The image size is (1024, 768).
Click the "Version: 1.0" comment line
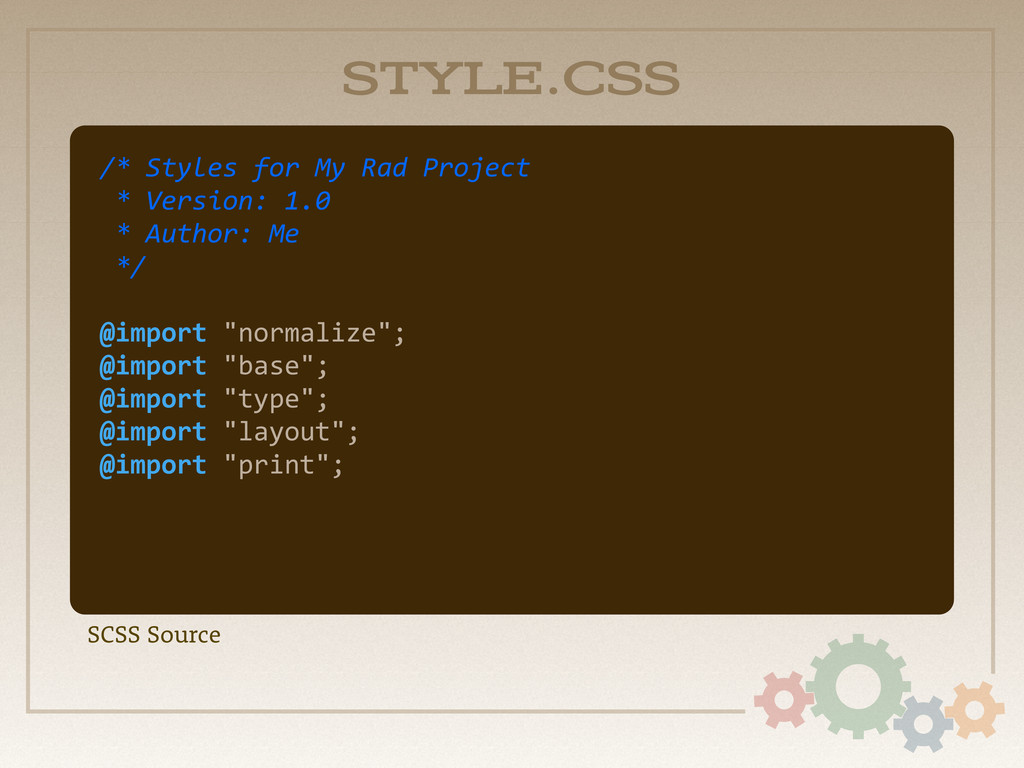point(223,201)
